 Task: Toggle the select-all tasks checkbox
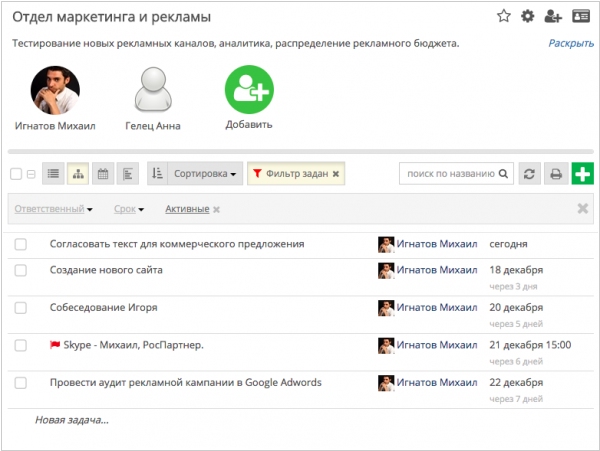click(x=16, y=174)
